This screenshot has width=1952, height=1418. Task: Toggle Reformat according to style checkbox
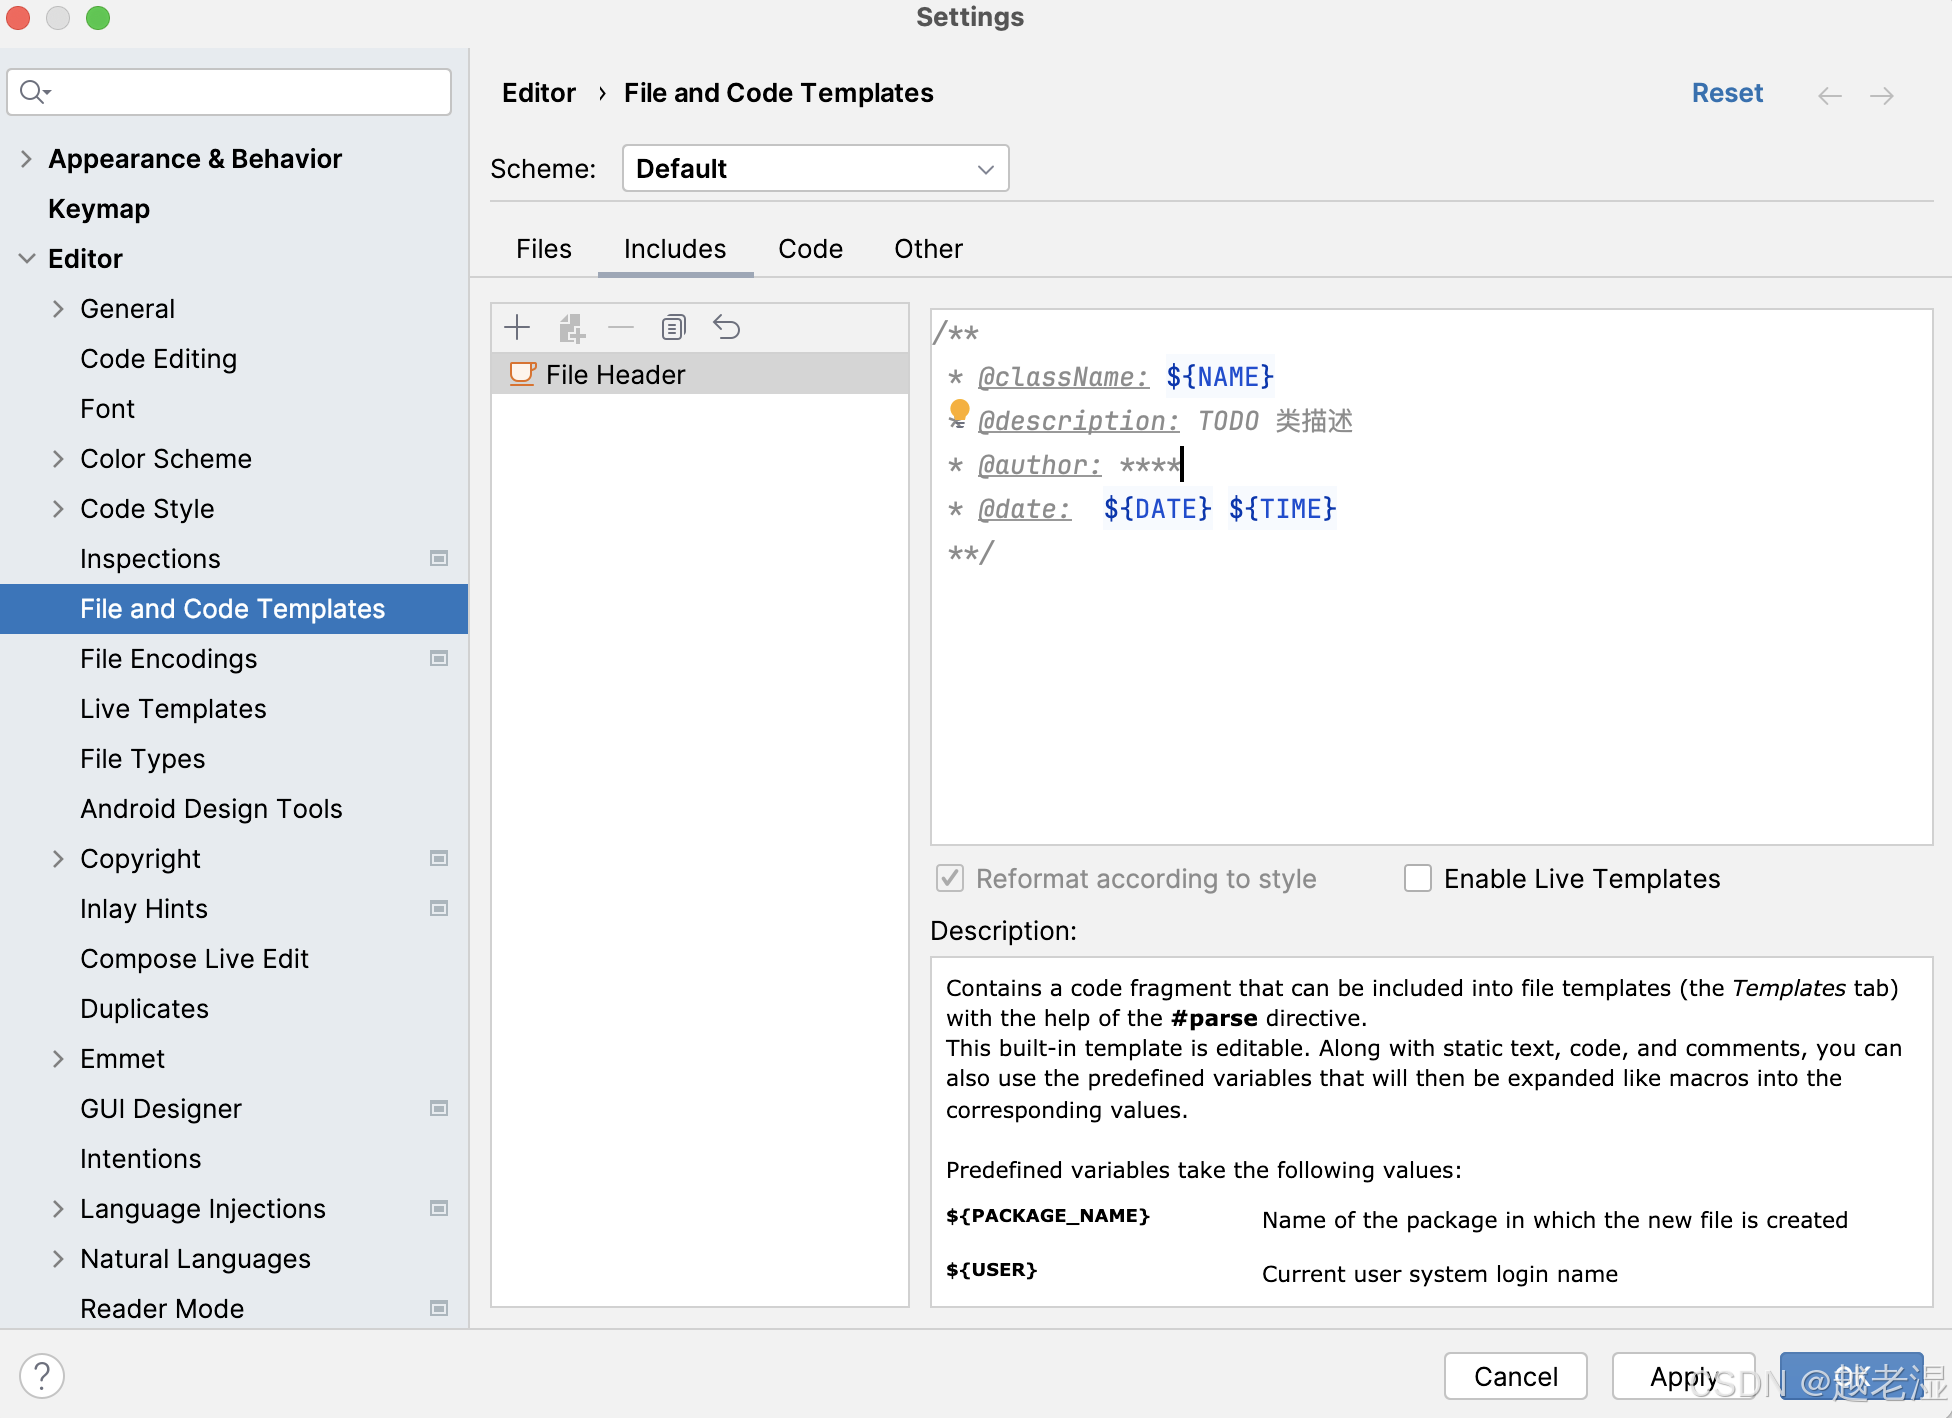point(949,878)
